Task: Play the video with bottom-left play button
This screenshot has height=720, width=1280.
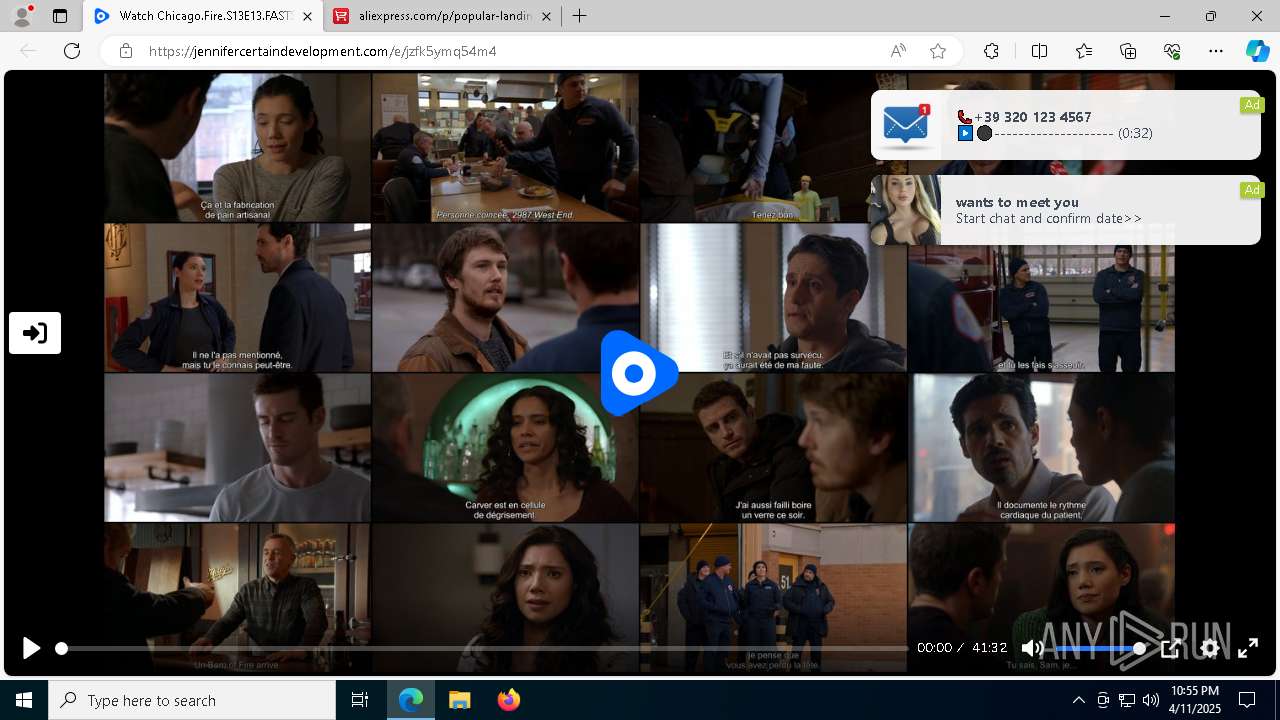Action: tap(31, 648)
